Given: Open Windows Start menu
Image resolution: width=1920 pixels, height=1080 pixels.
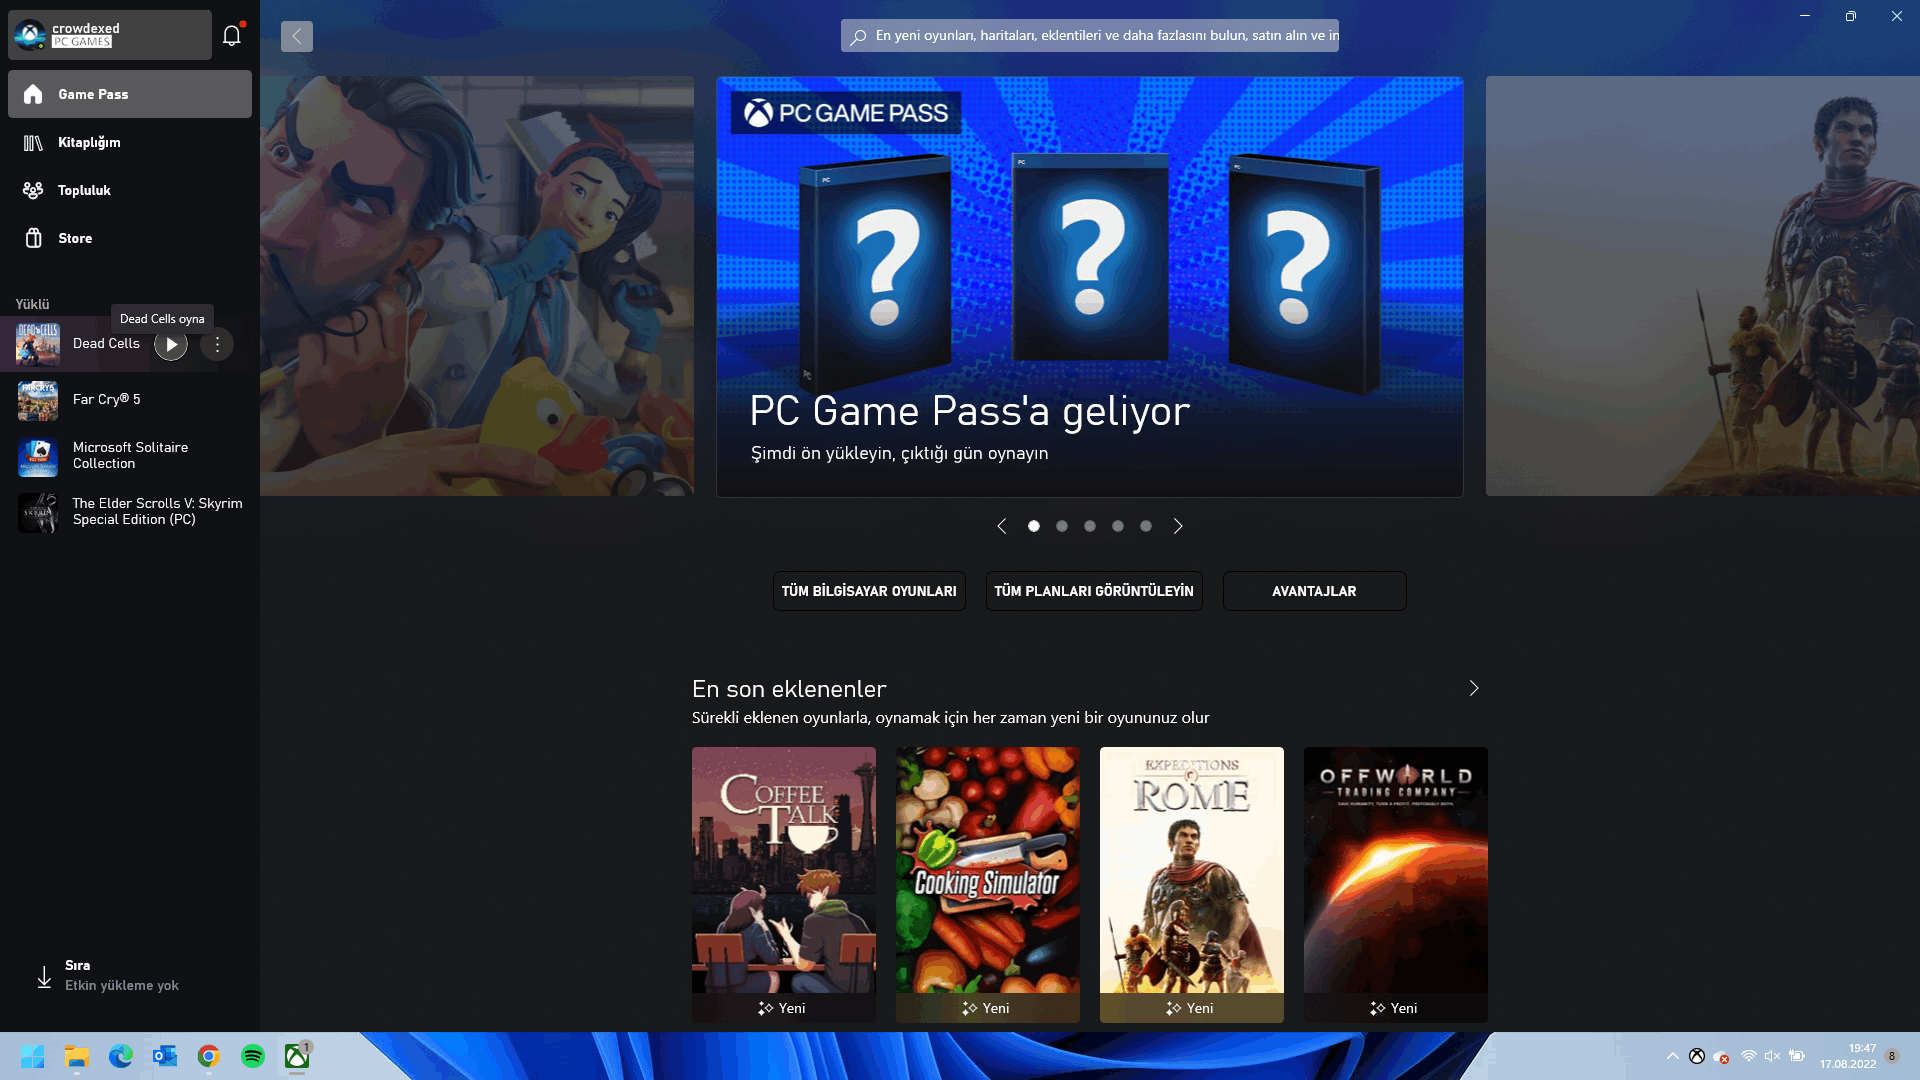Looking at the screenshot, I should [33, 1056].
